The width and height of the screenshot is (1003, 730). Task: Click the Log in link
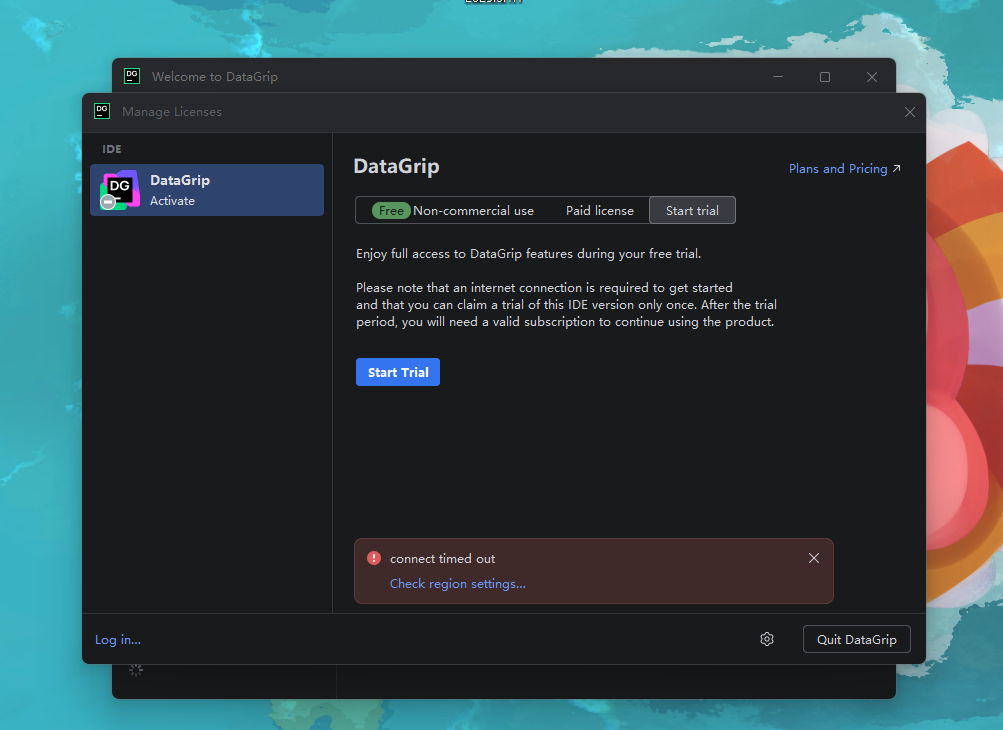click(118, 640)
